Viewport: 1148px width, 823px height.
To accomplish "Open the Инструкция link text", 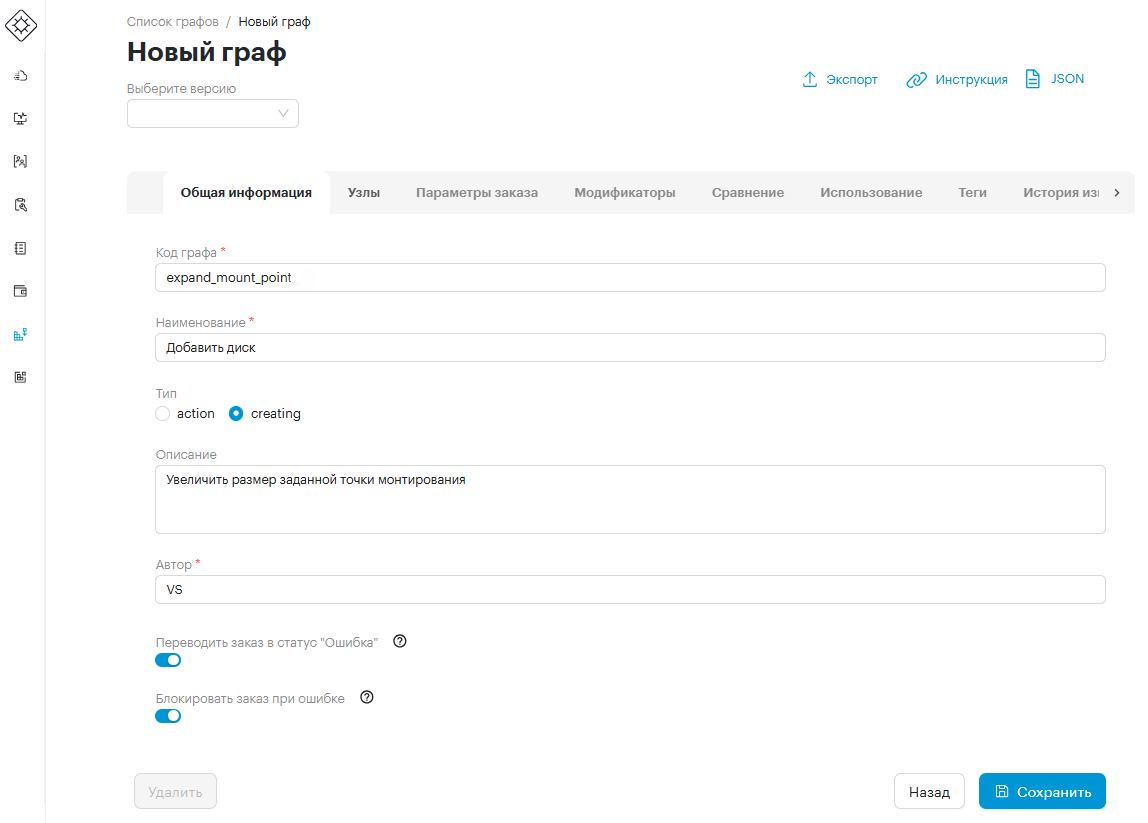I will pos(972,80).
